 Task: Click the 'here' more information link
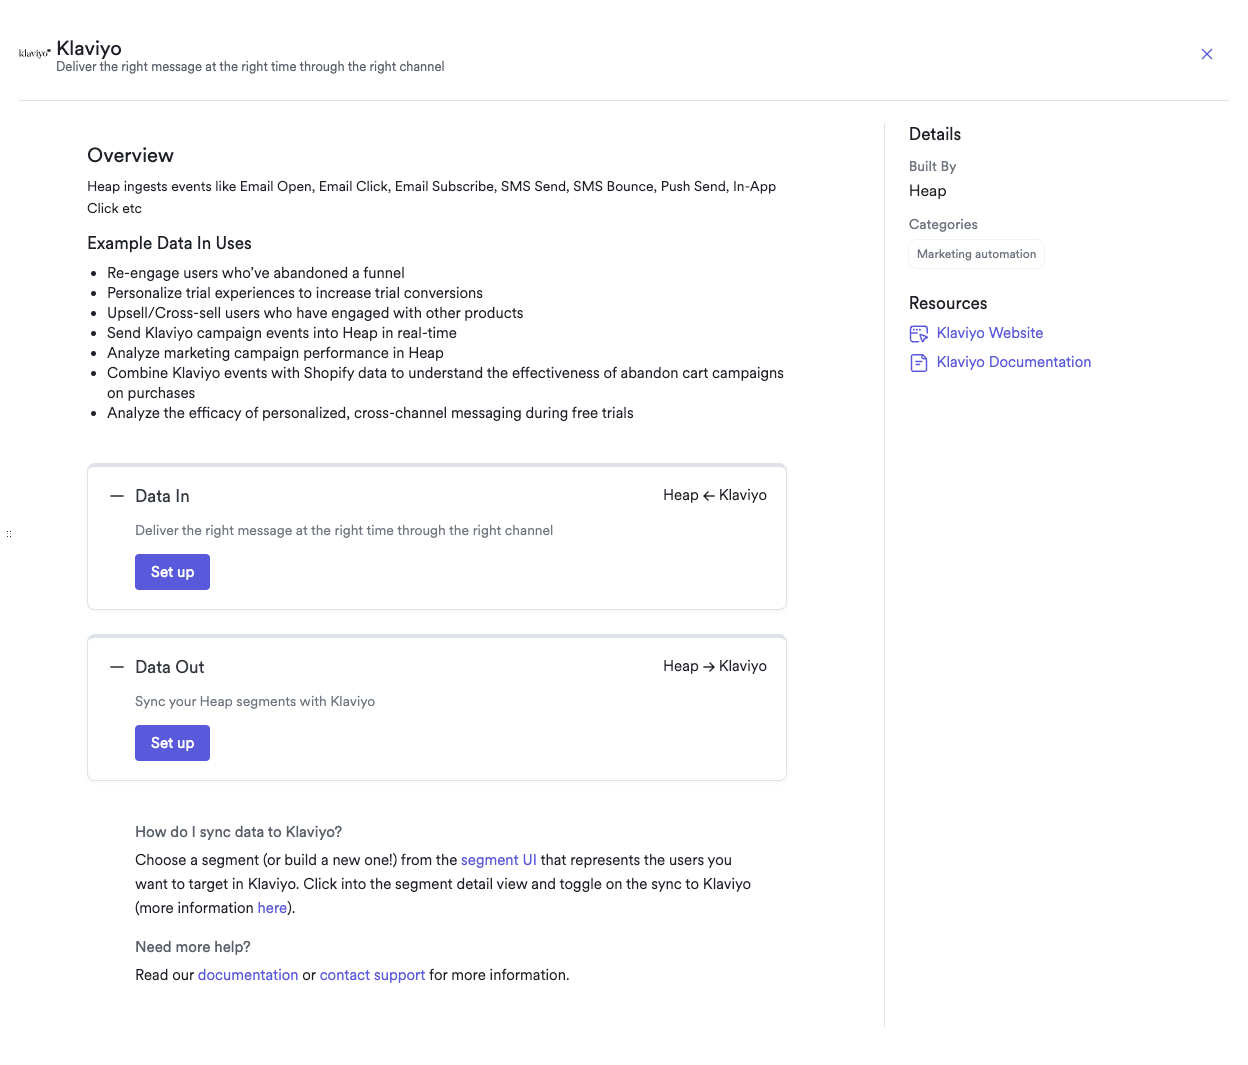tap(272, 908)
